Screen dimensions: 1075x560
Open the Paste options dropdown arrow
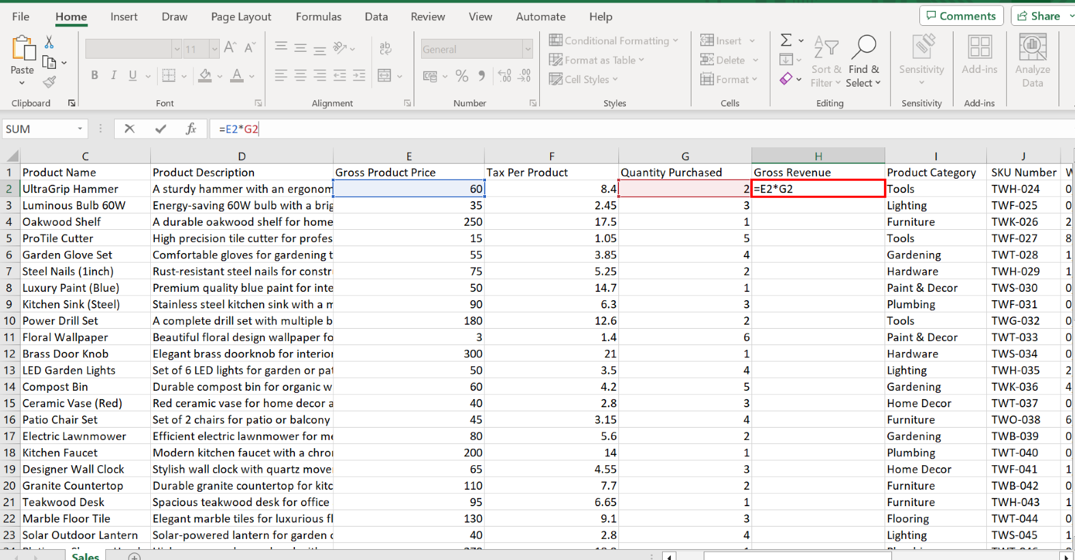(22, 84)
